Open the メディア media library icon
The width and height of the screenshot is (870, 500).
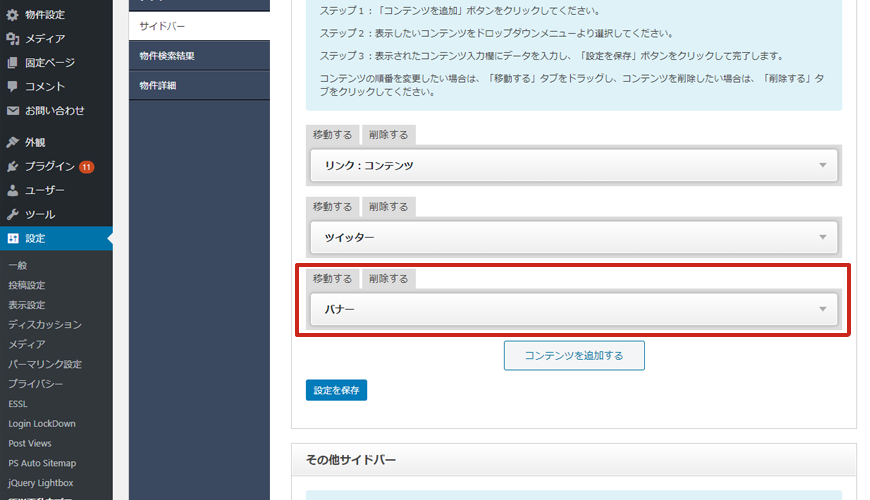click(12, 38)
